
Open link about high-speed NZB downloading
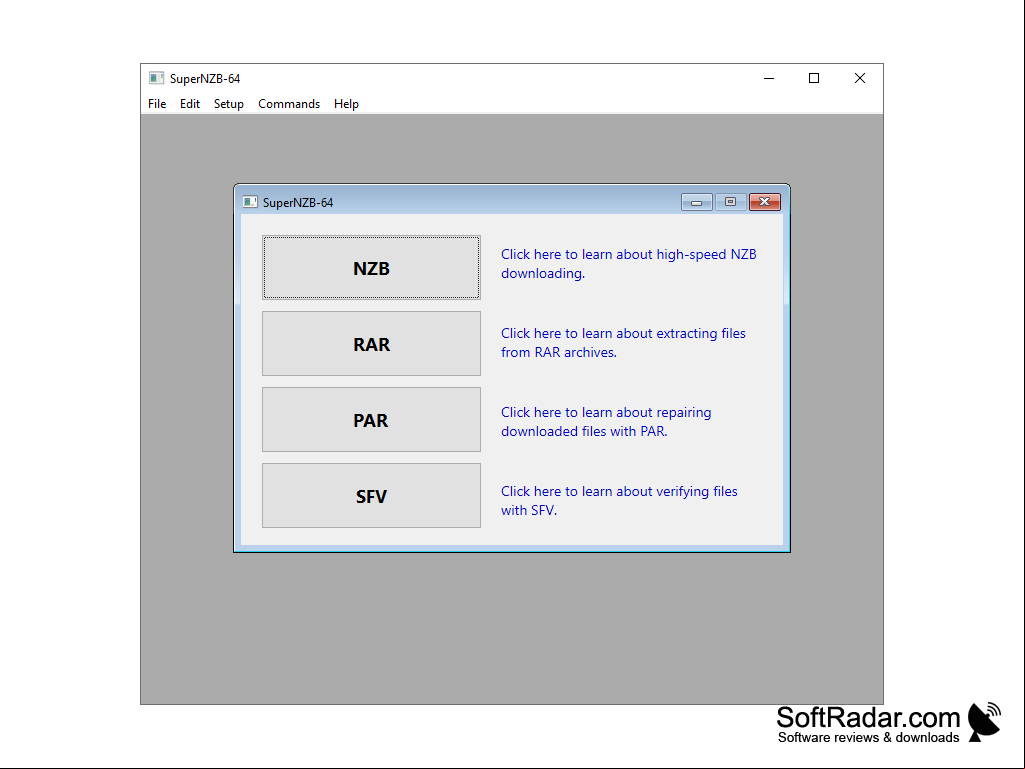coord(629,264)
